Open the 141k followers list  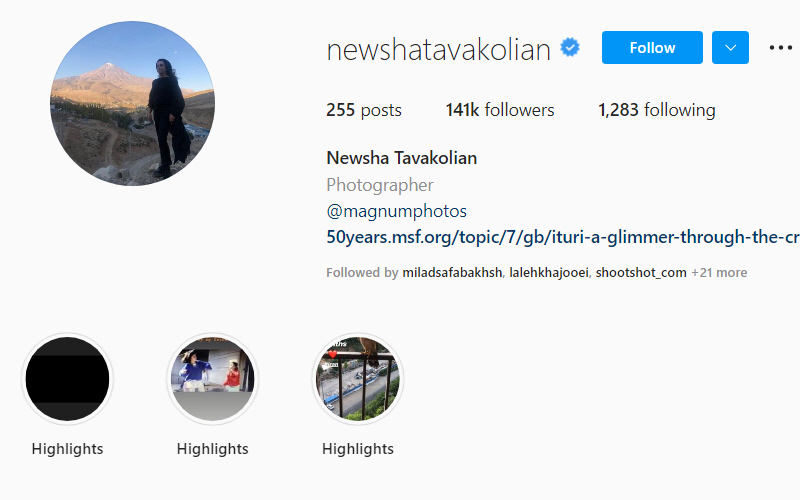coord(500,110)
